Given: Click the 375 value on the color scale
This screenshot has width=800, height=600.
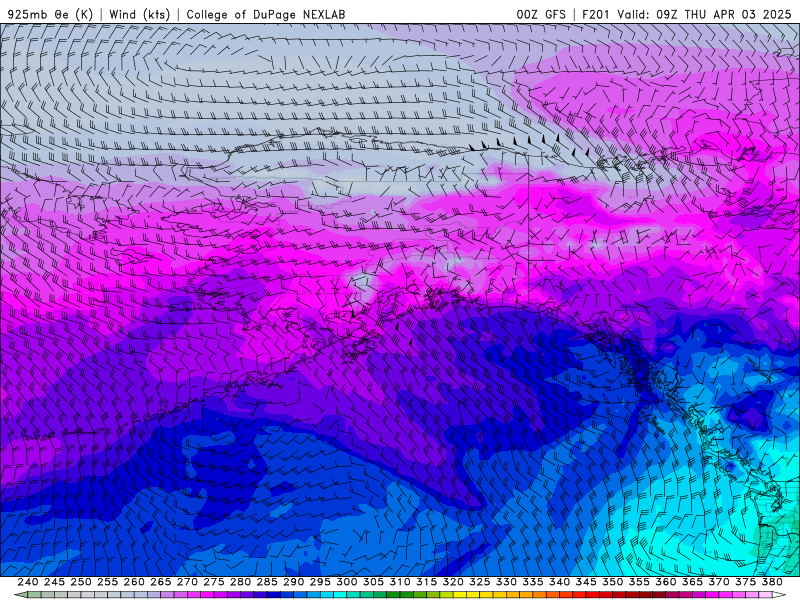Looking at the screenshot, I should [745, 582].
